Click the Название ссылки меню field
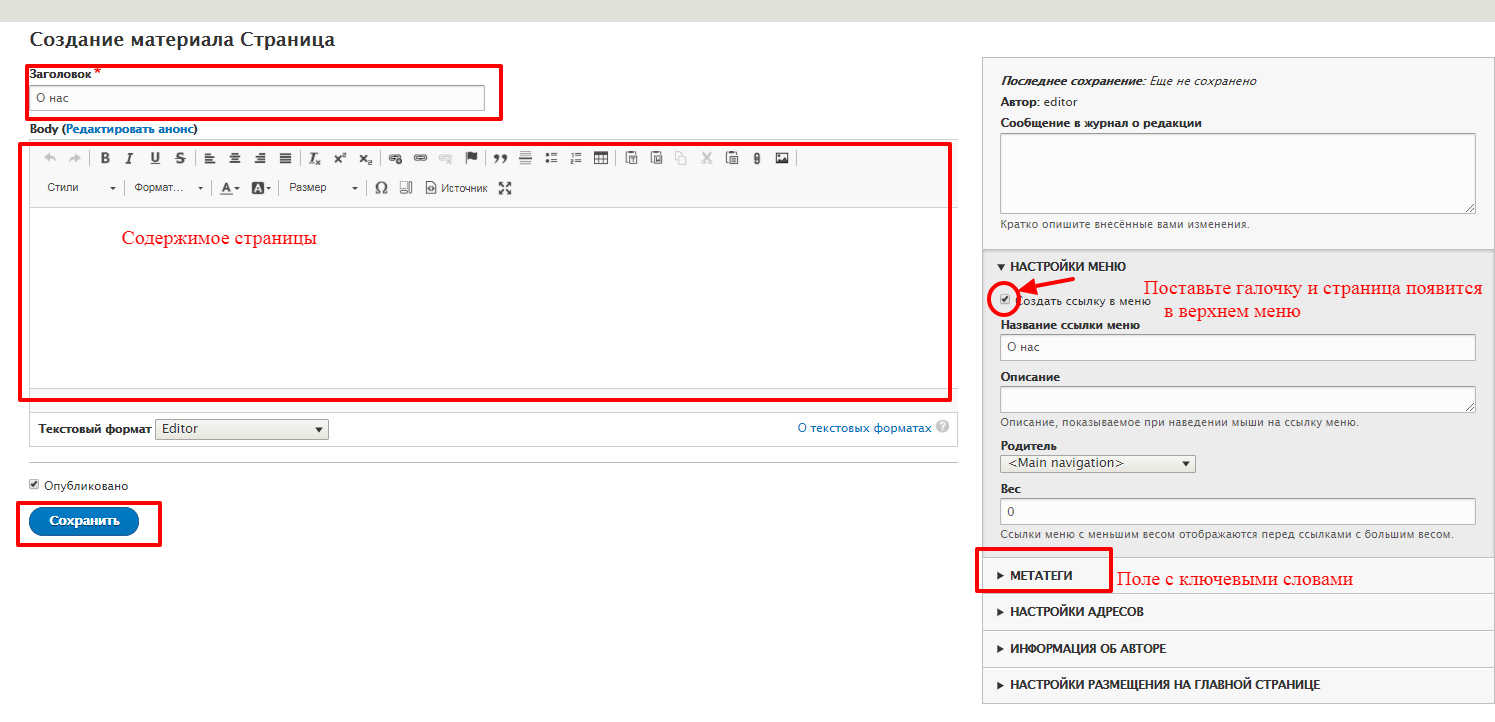This screenshot has width=1495, height=722. [1238, 347]
